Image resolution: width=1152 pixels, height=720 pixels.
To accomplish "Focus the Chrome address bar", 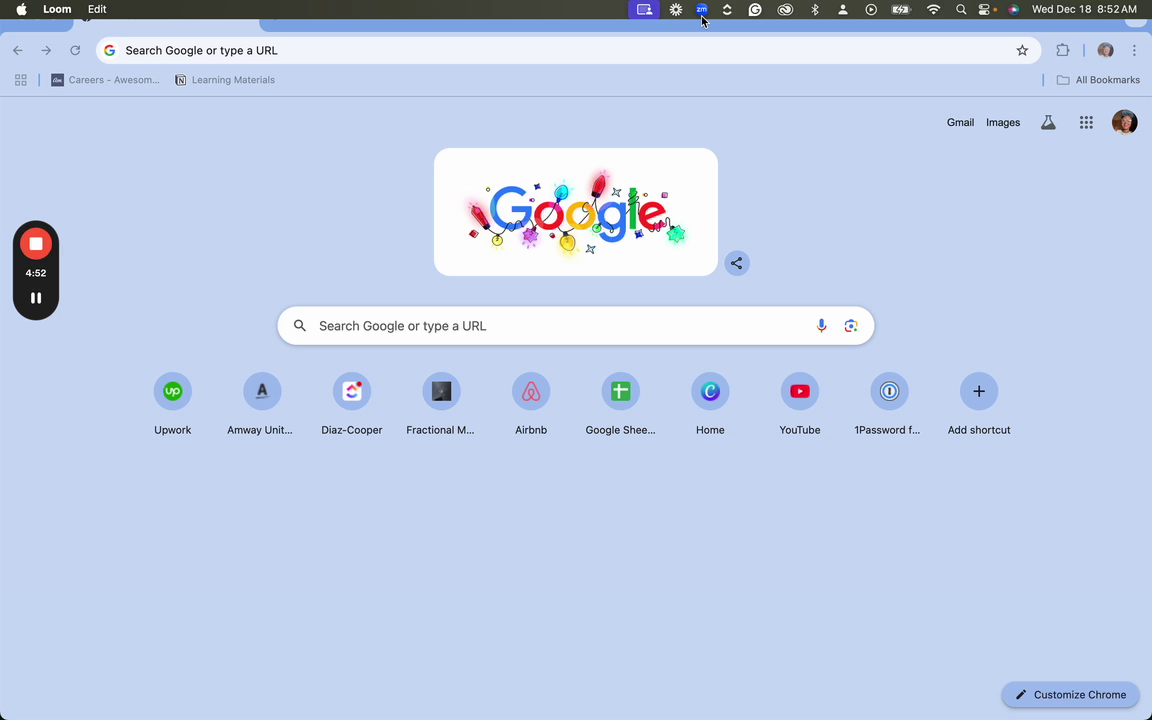I will point(569,51).
